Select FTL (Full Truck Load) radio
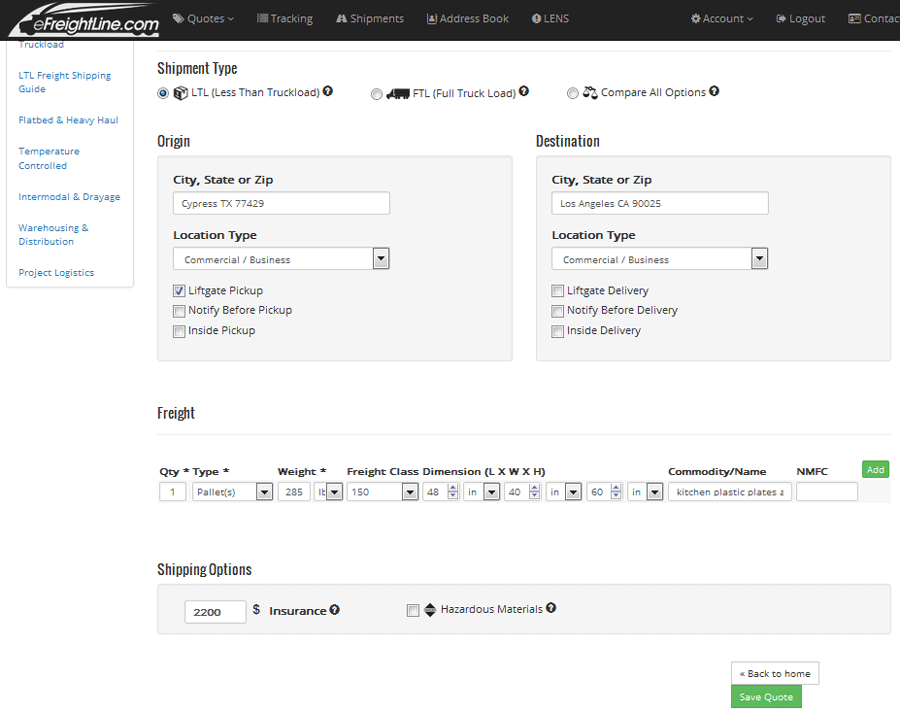Screen dimensions: 900x712 click(x=377, y=94)
